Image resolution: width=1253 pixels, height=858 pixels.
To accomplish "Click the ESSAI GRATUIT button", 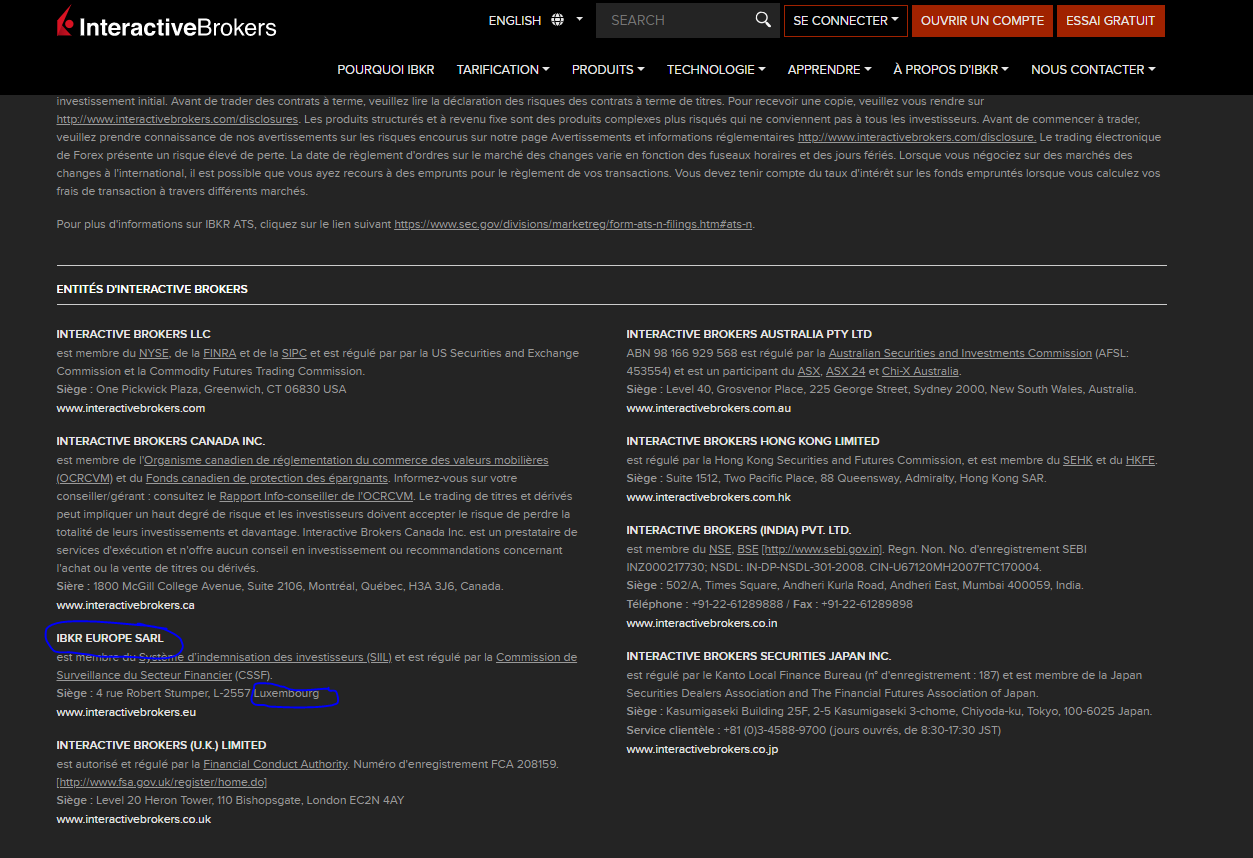I will (1110, 20).
